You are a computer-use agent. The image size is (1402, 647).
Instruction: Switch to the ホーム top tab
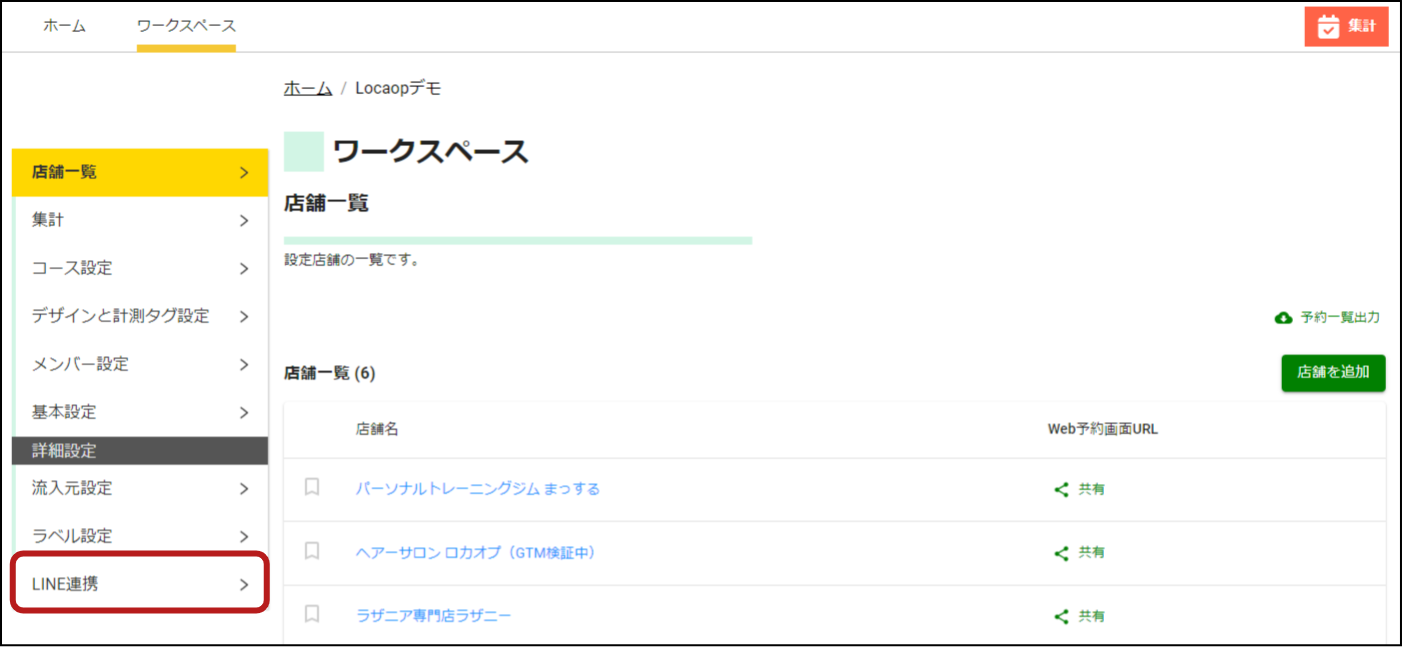(64, 26)
